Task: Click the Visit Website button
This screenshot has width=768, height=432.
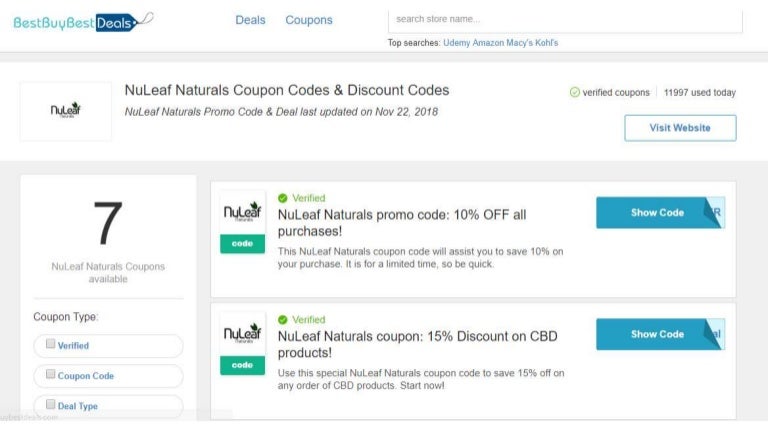Action: pos(680,128)
